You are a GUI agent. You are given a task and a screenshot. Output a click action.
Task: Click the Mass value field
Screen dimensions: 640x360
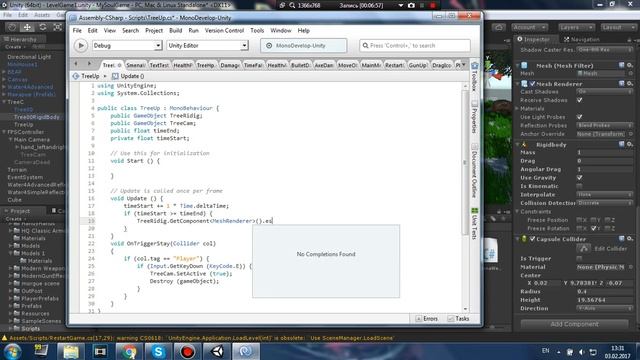coord(605,152)
